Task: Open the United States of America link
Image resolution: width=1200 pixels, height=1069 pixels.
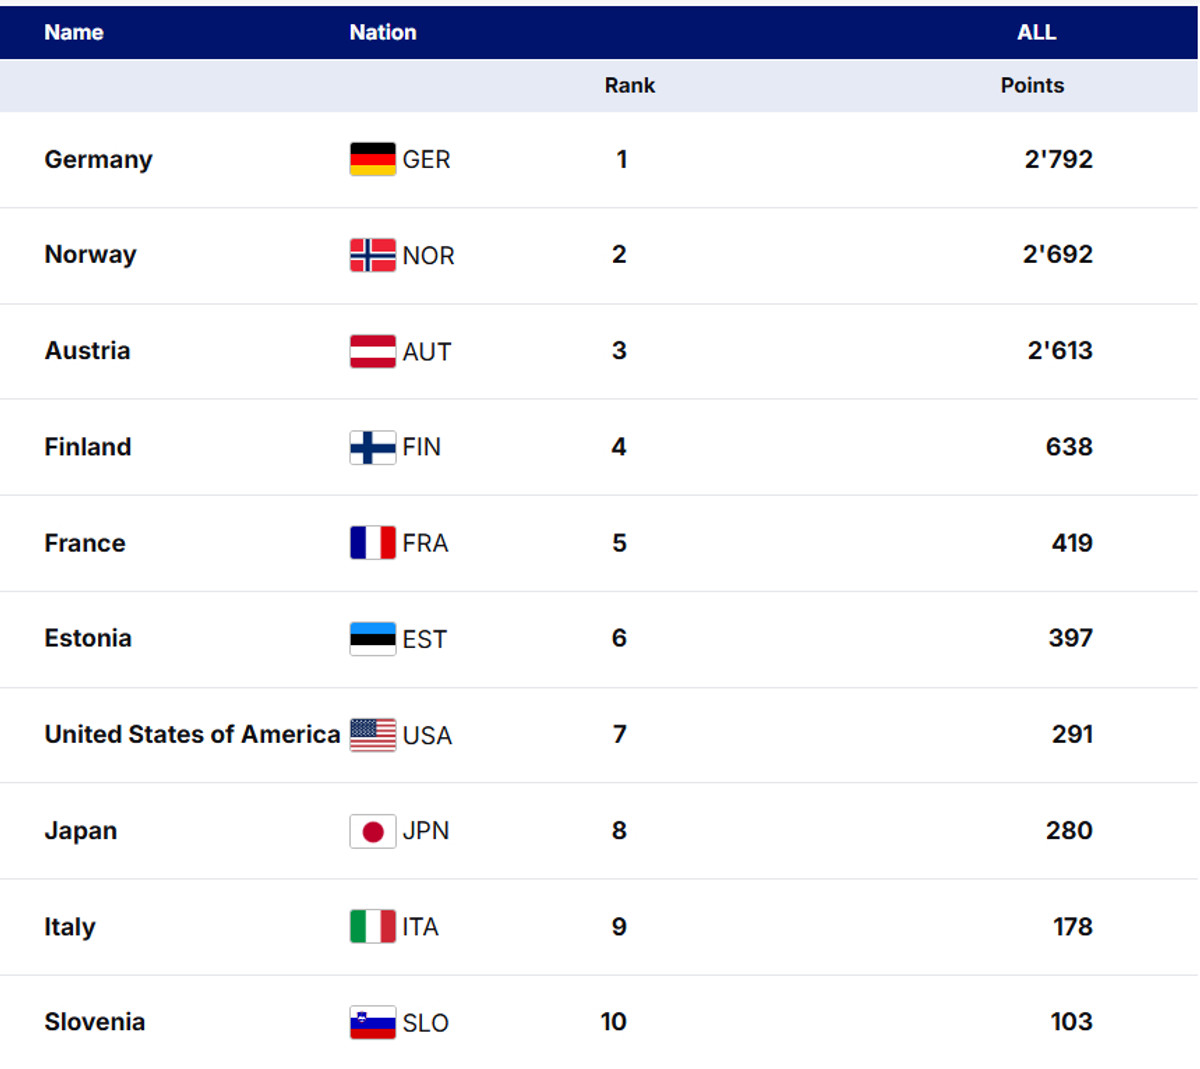Action: coord(192,735)
